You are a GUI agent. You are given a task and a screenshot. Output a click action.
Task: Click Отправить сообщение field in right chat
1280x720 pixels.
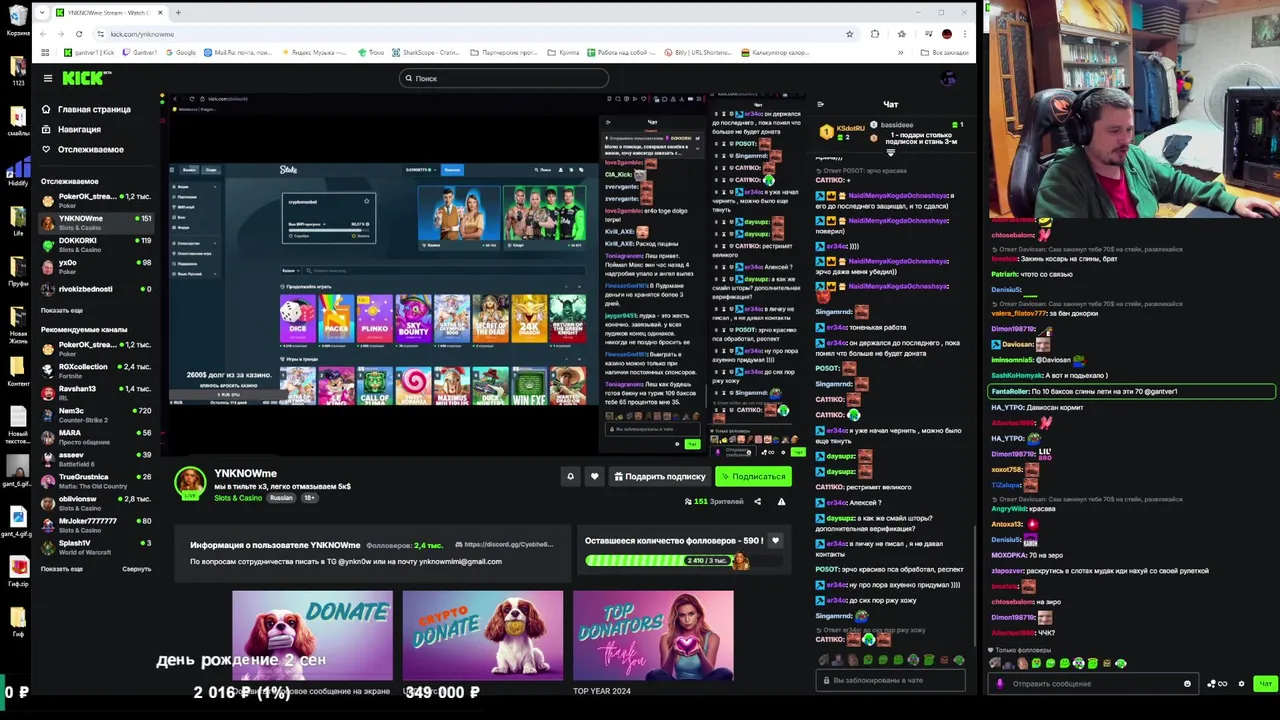click(1094, 684)
